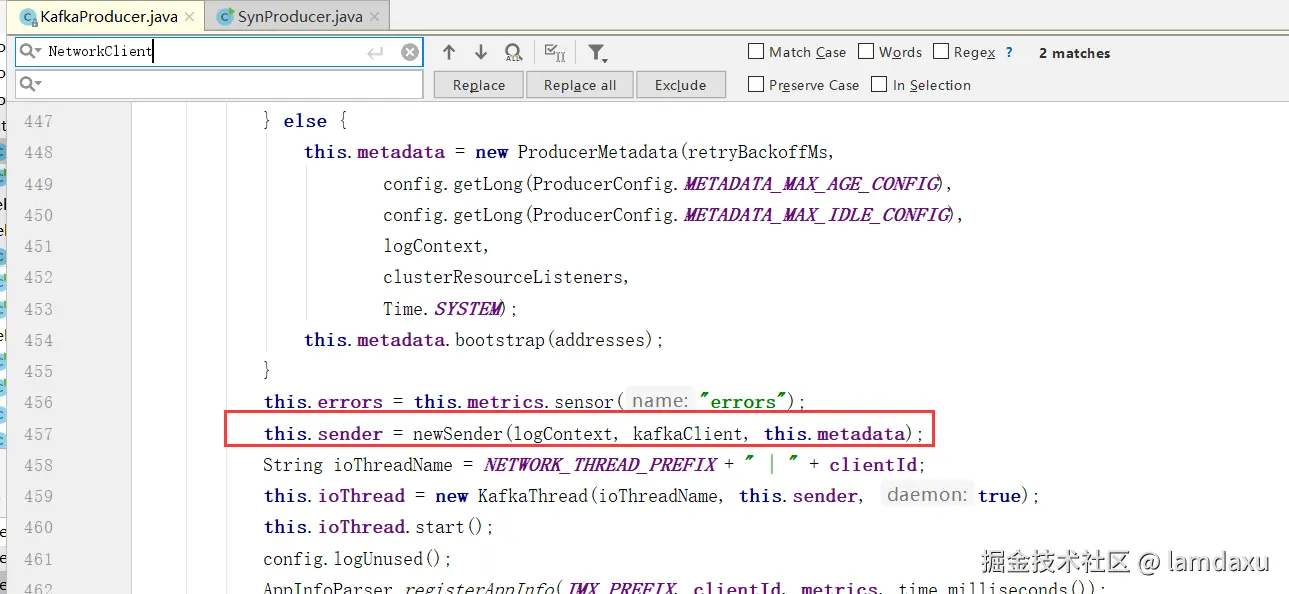Screen dimensions: 1289x594
Task: Open the regex help question mark
Action: pyautogui.click(x=1009, y=52)
